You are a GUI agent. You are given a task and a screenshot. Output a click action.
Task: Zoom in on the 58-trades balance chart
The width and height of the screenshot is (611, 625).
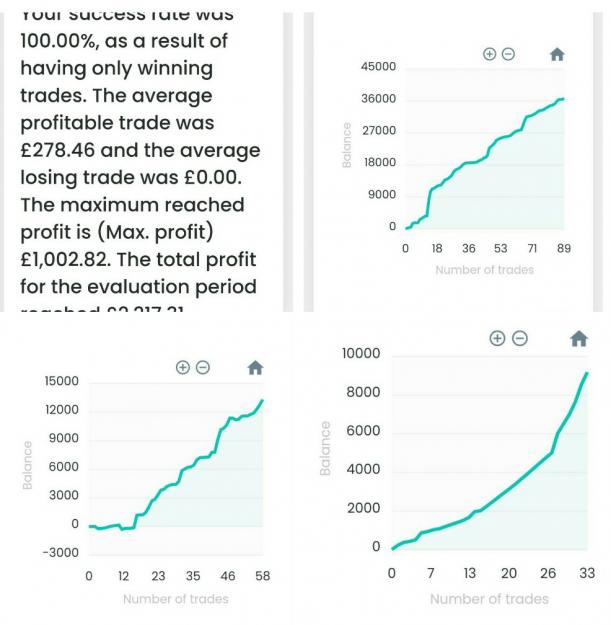coord(183,367)
